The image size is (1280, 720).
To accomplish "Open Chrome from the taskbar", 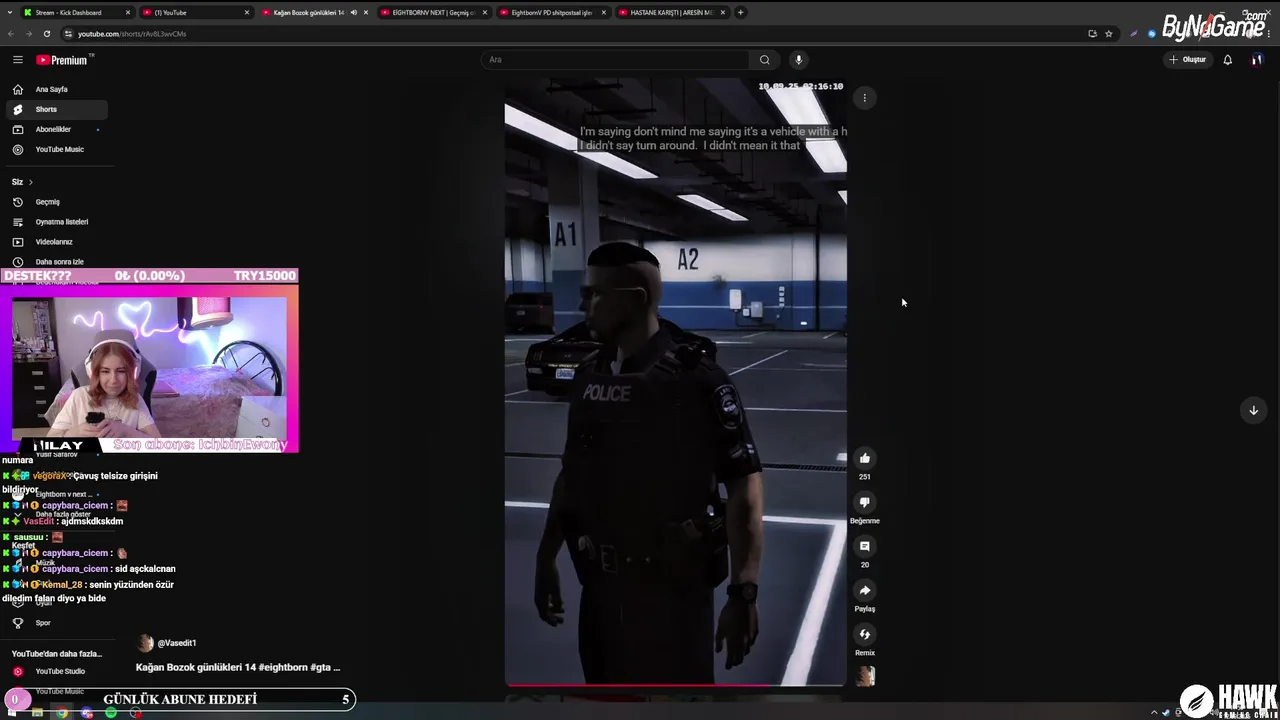I will pyautogui.click(x=62, y=713).
